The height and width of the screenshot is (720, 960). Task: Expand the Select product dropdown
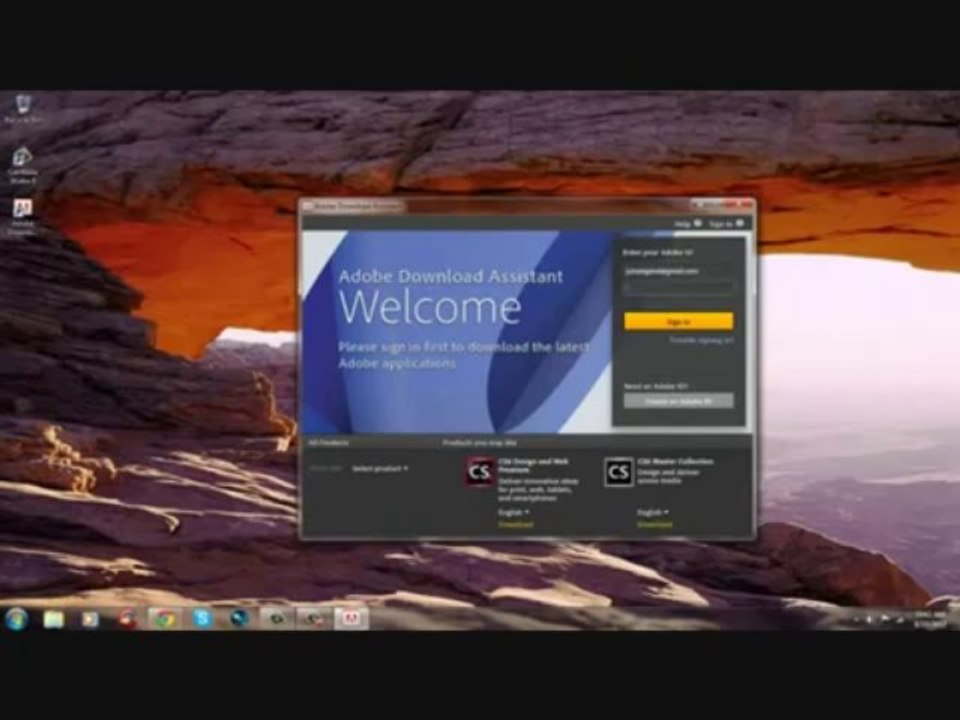click(x=380, y=468)
